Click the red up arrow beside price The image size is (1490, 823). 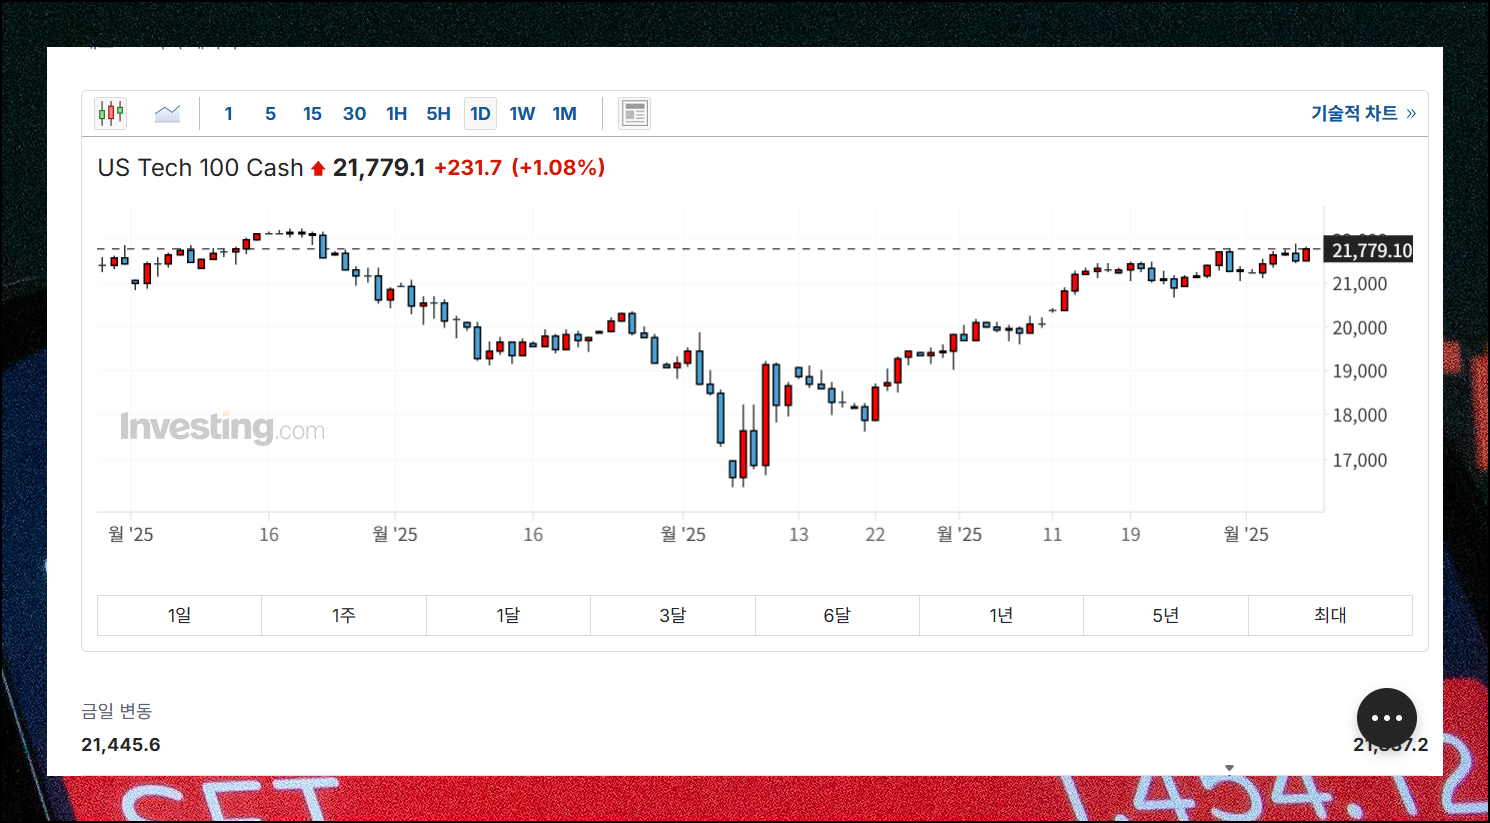point(318,169)
